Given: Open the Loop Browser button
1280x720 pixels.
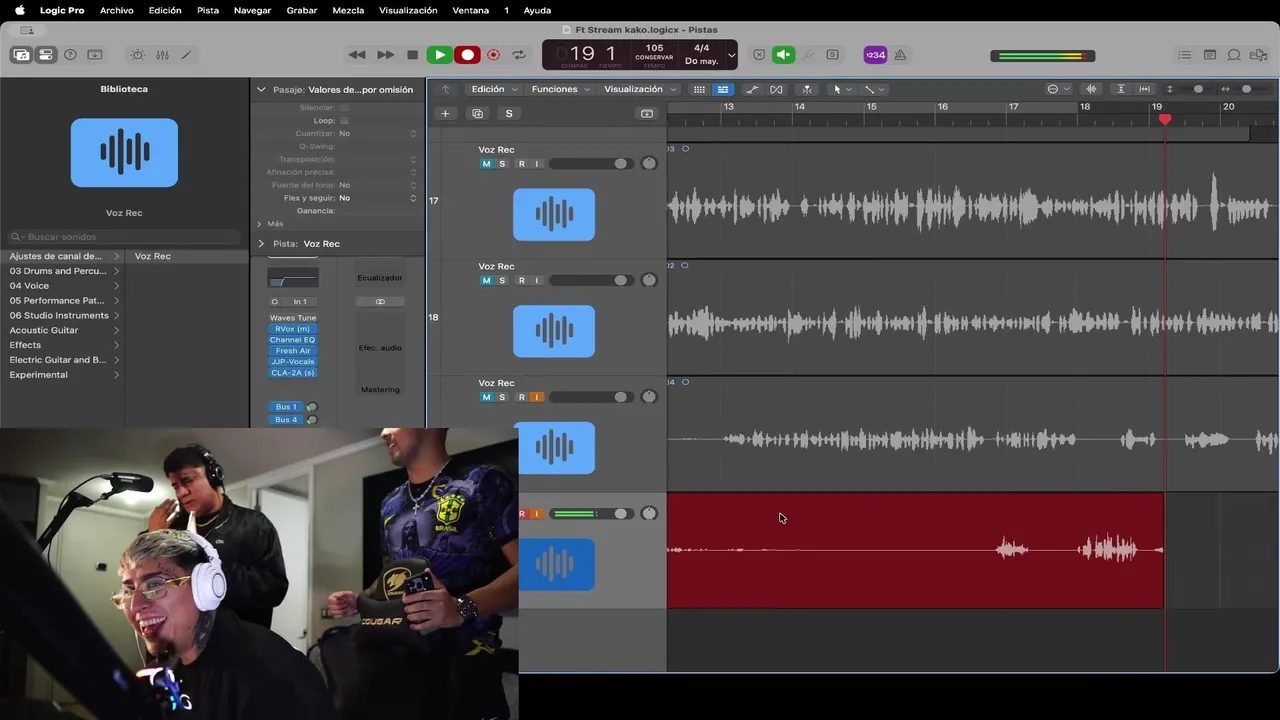Looking at the screenshot, I should 1234,55.
